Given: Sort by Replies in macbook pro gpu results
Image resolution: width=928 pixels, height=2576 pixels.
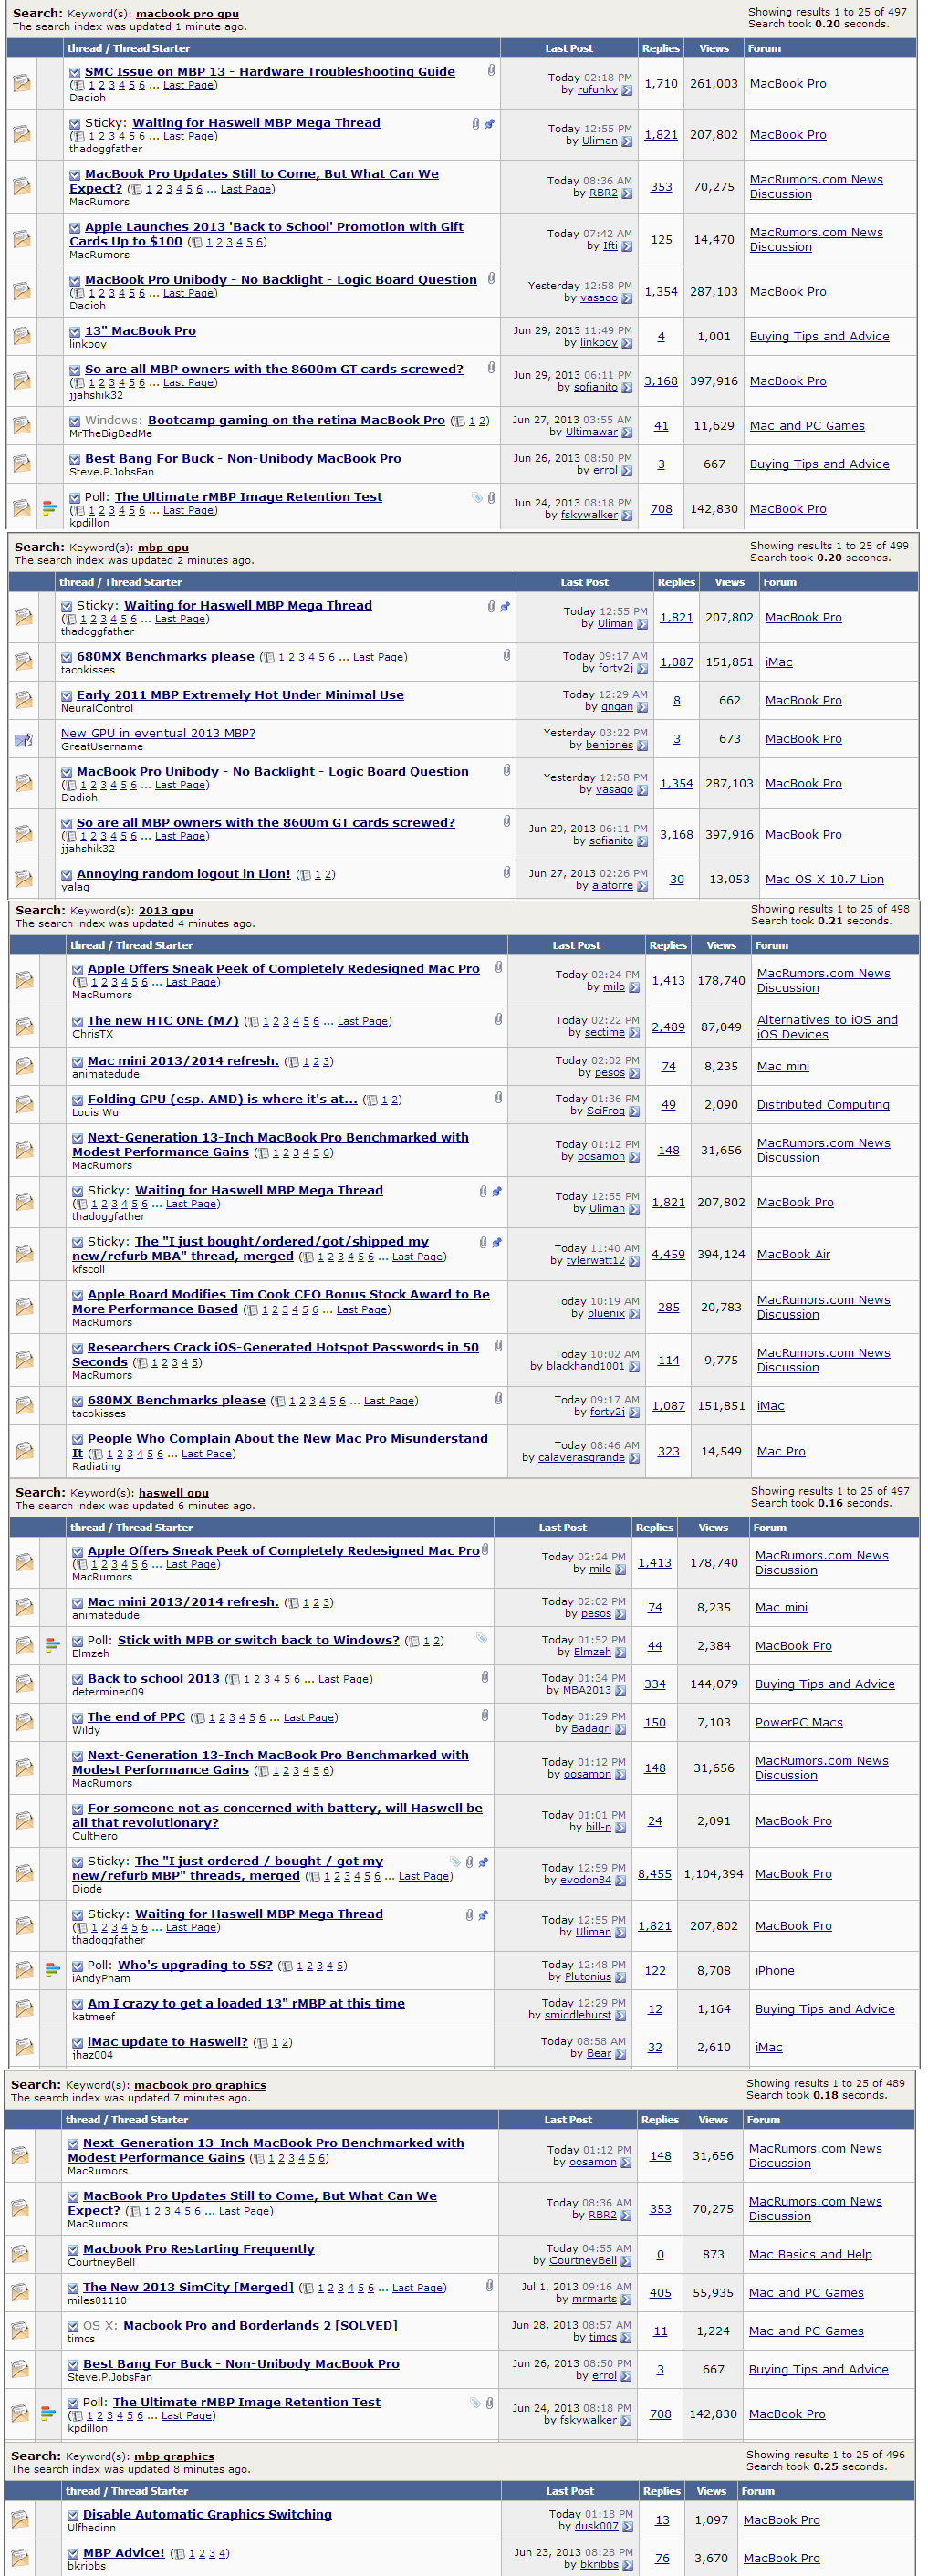Looking at the screenshot, I should [x=661, y=48].
